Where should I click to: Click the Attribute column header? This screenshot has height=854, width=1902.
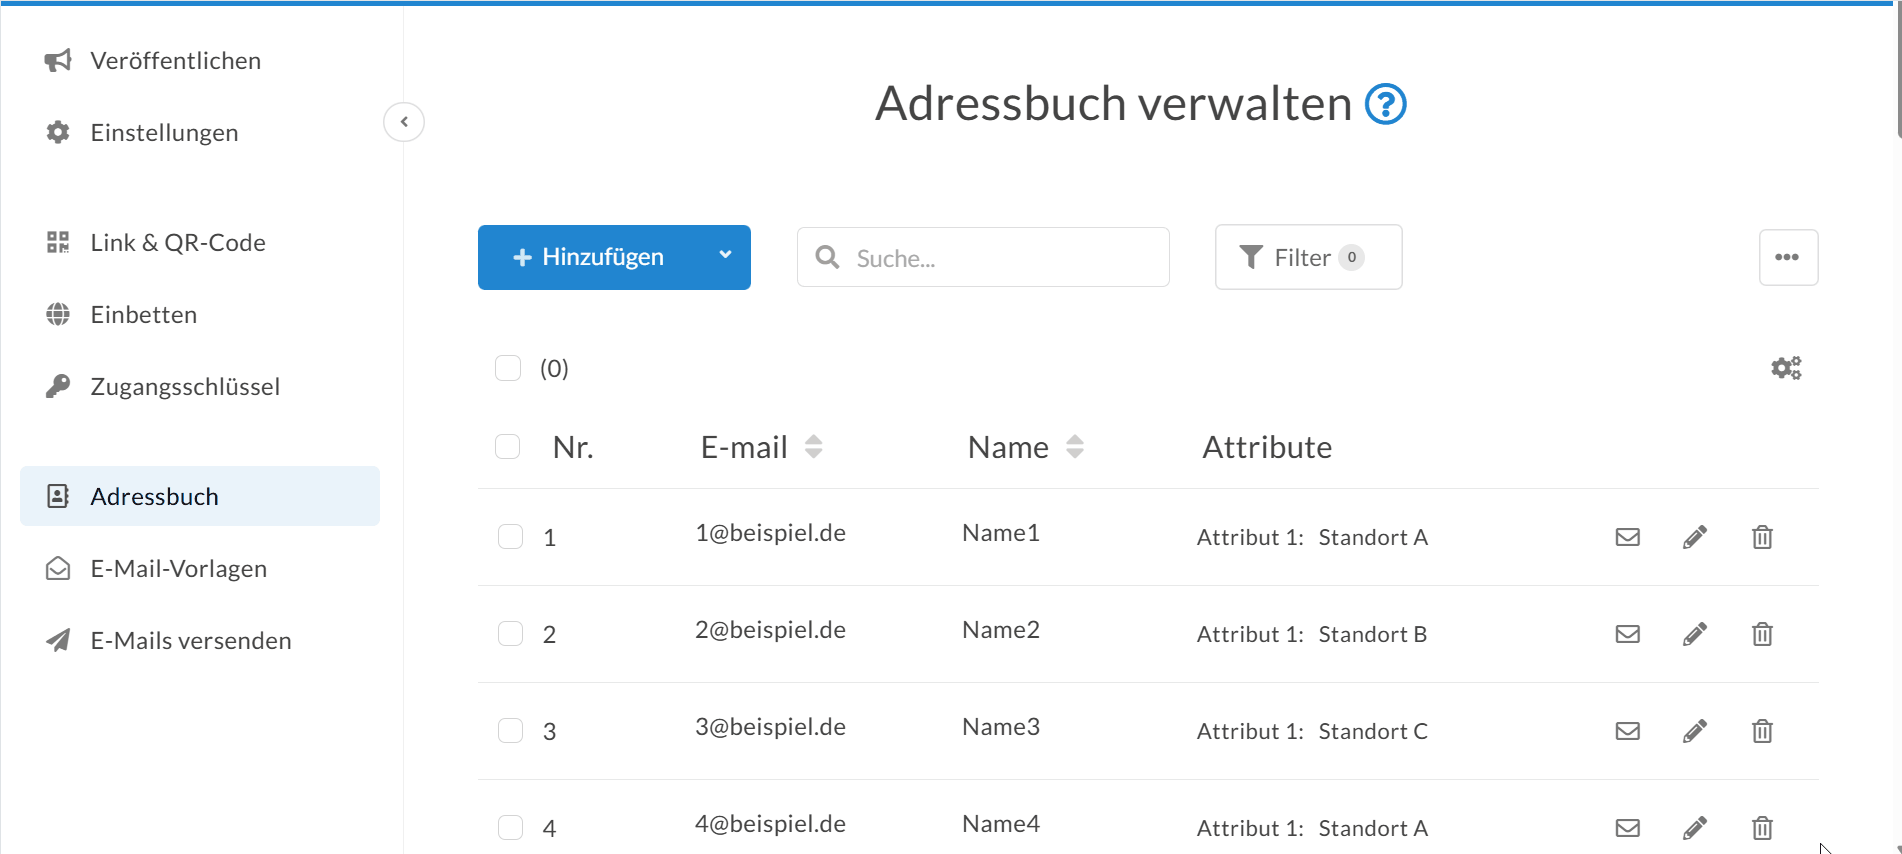coord(1267,447)
